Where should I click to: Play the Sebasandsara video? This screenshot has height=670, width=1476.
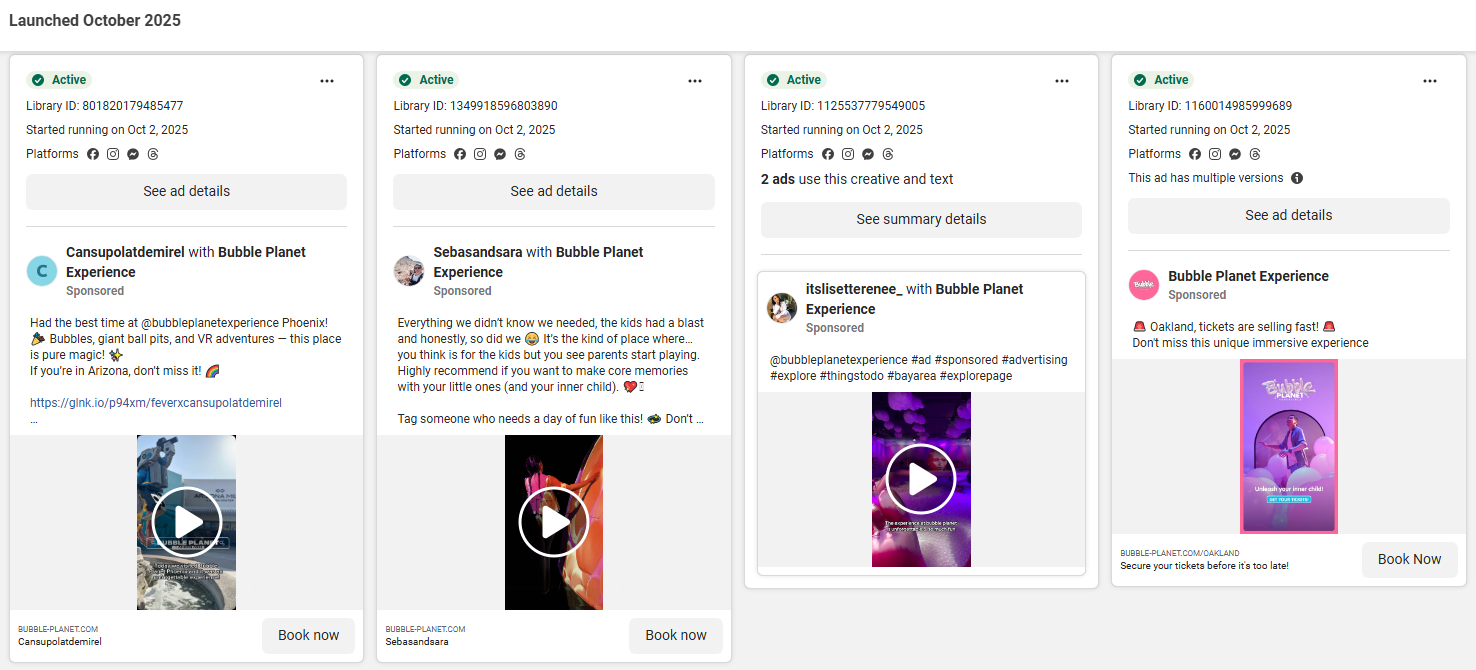click(554, 522)
